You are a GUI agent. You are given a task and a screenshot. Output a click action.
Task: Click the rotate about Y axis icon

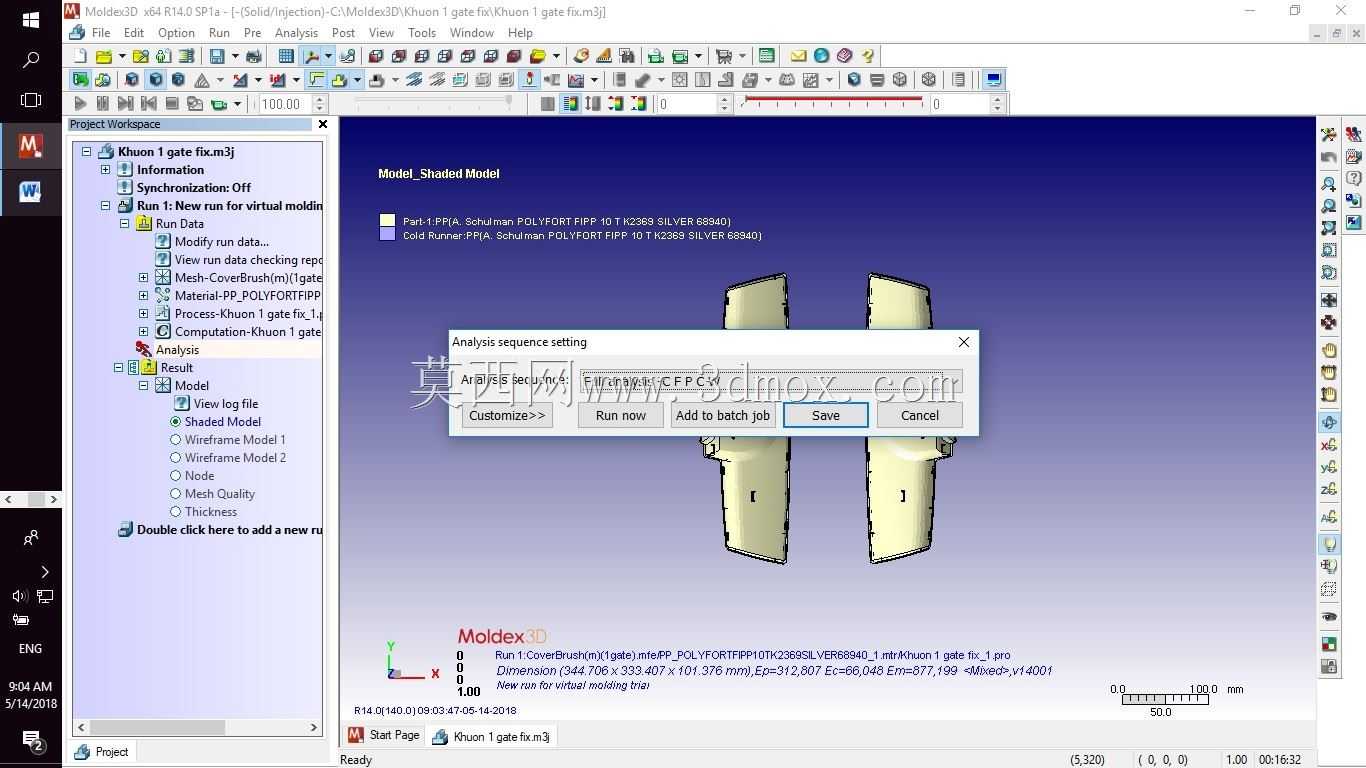(1329, 467)
